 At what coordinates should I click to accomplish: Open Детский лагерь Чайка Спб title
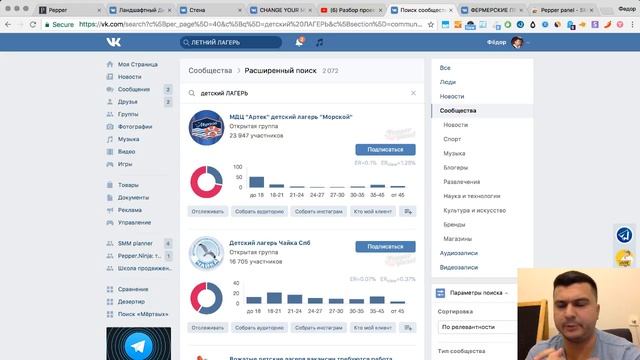[x=270, y=243]
